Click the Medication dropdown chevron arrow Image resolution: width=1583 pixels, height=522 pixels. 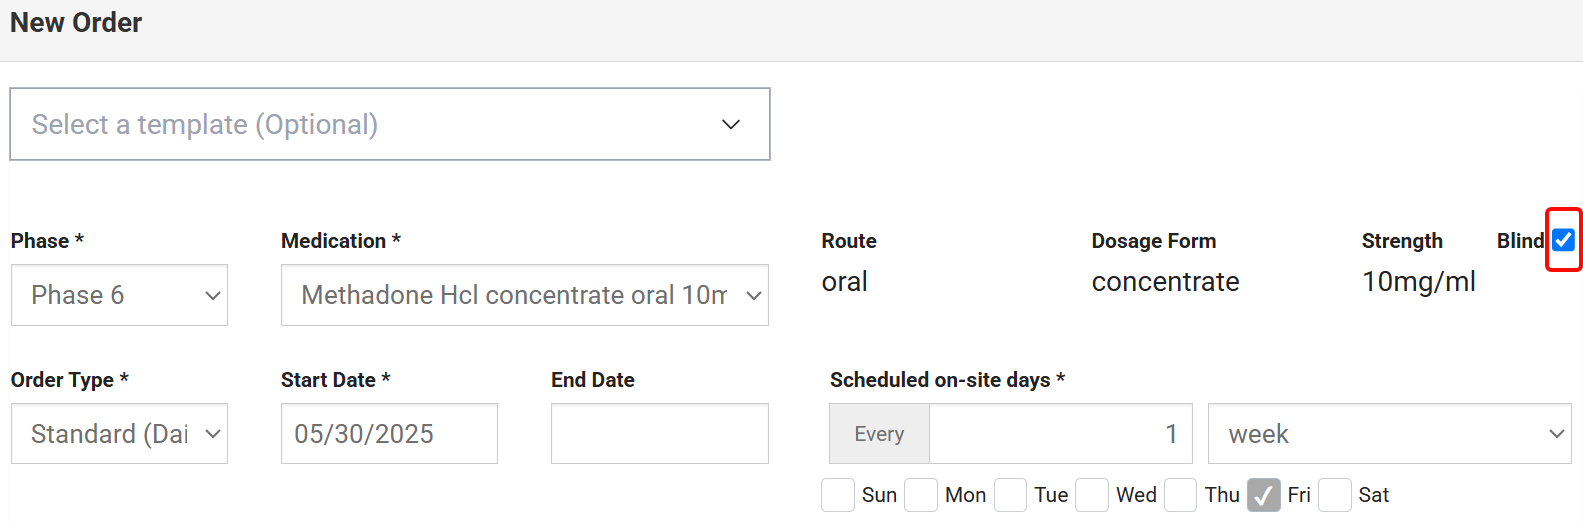click(754, 296)
